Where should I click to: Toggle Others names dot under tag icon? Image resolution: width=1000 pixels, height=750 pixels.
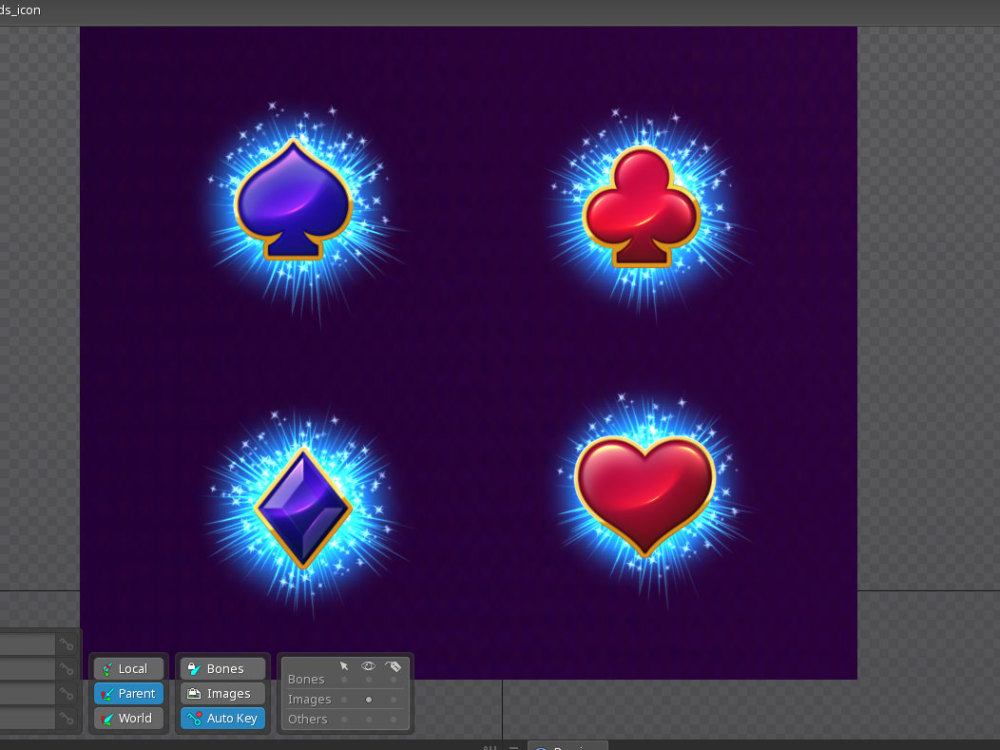pyautogui.click(x=393, y=719)
